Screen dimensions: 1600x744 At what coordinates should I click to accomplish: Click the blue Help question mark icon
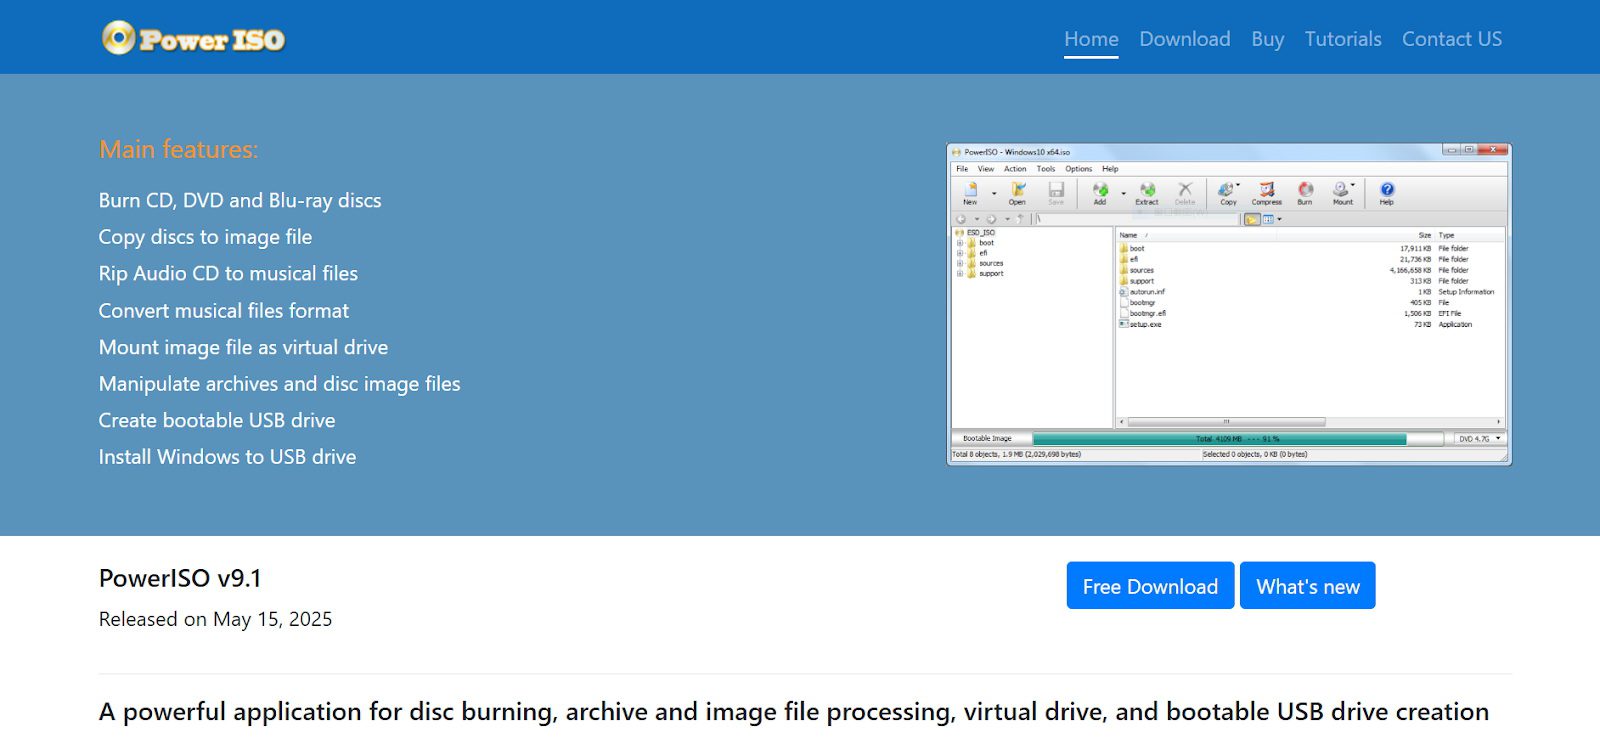click(x=1387, y=191)
